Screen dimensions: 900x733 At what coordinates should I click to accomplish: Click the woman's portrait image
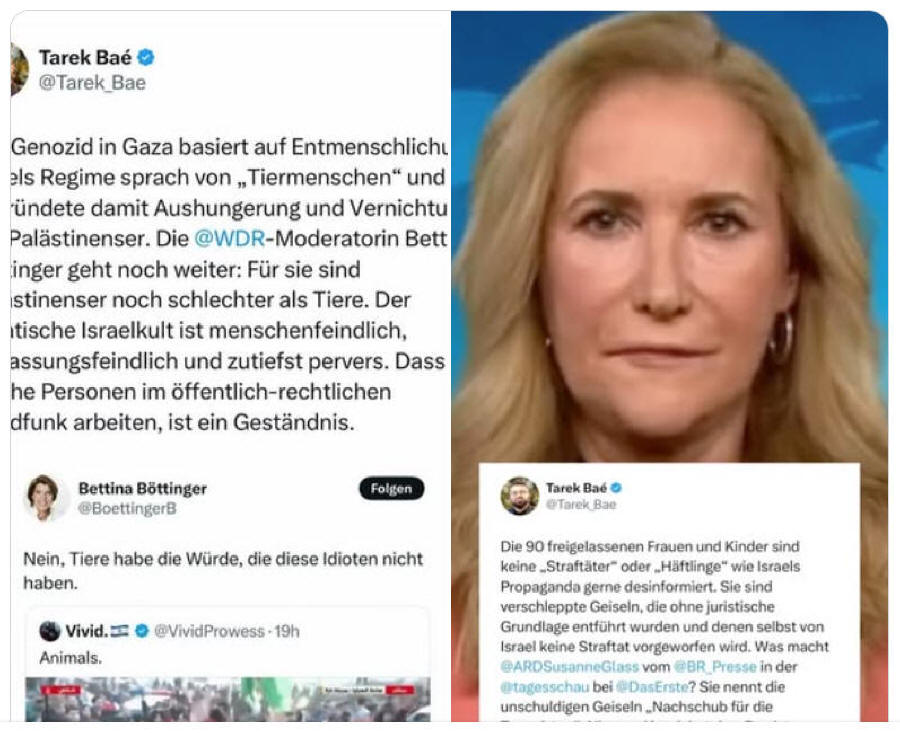(x=669, y=235)
